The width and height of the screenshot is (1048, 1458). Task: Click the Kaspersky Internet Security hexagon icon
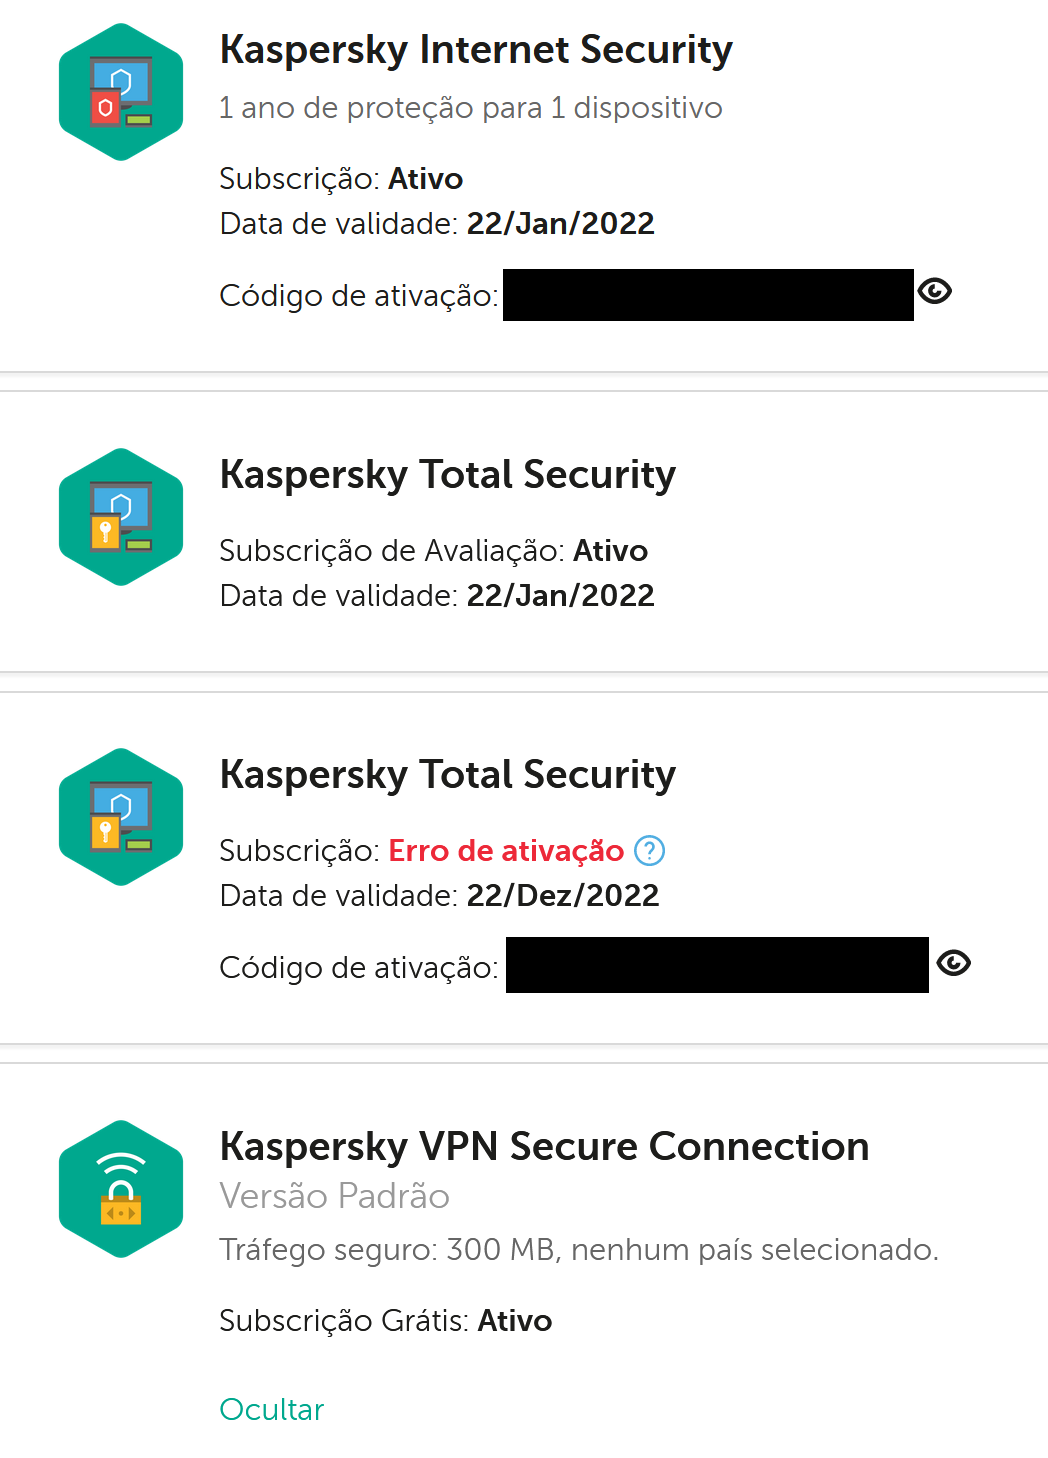click(121, 92)
